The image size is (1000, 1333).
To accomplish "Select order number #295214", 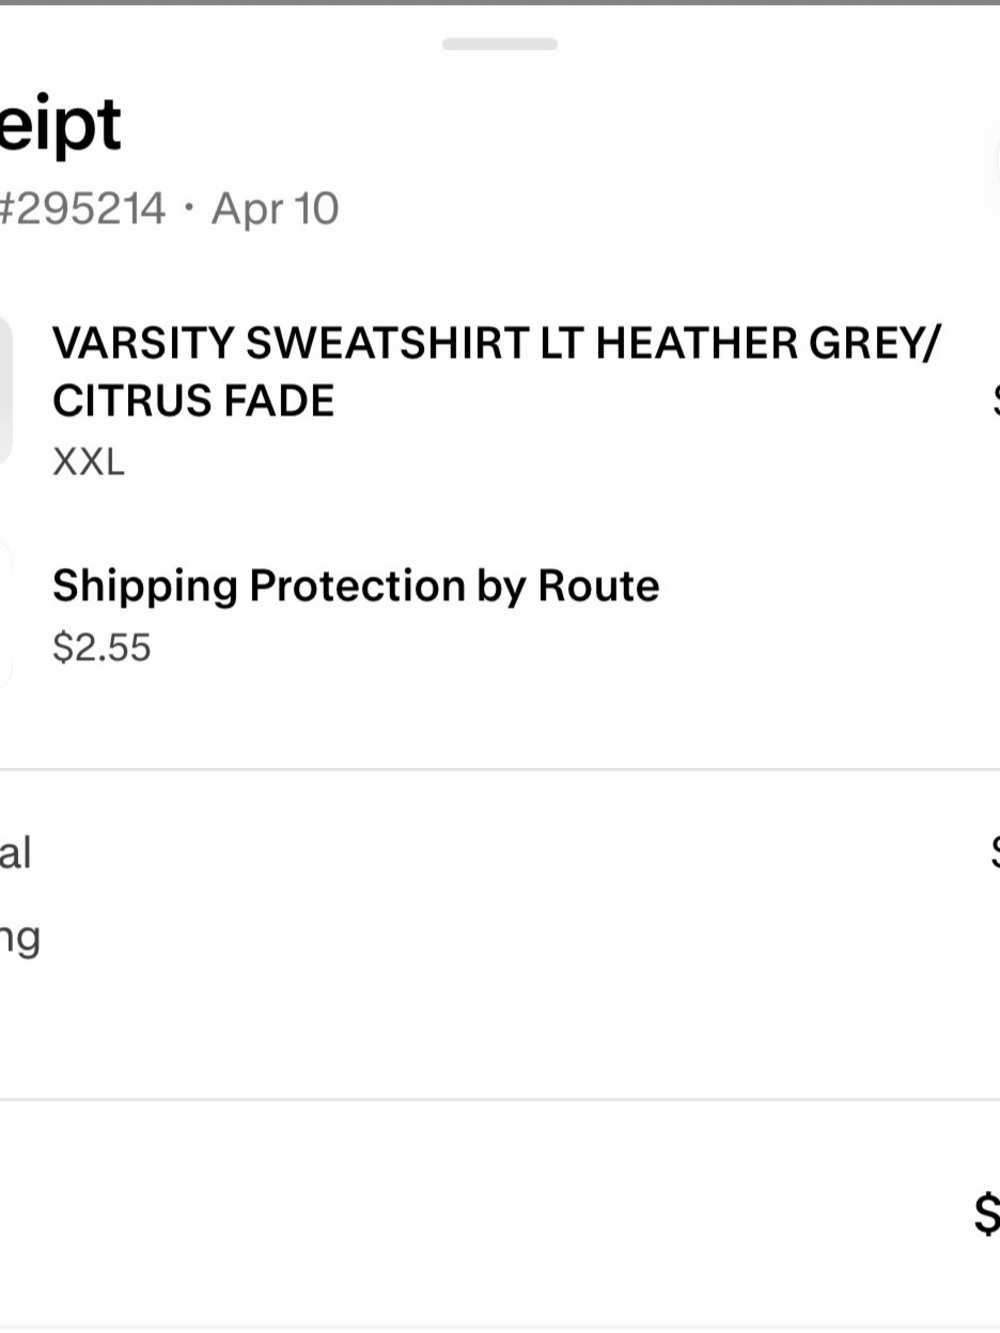I will pos(82,209).
